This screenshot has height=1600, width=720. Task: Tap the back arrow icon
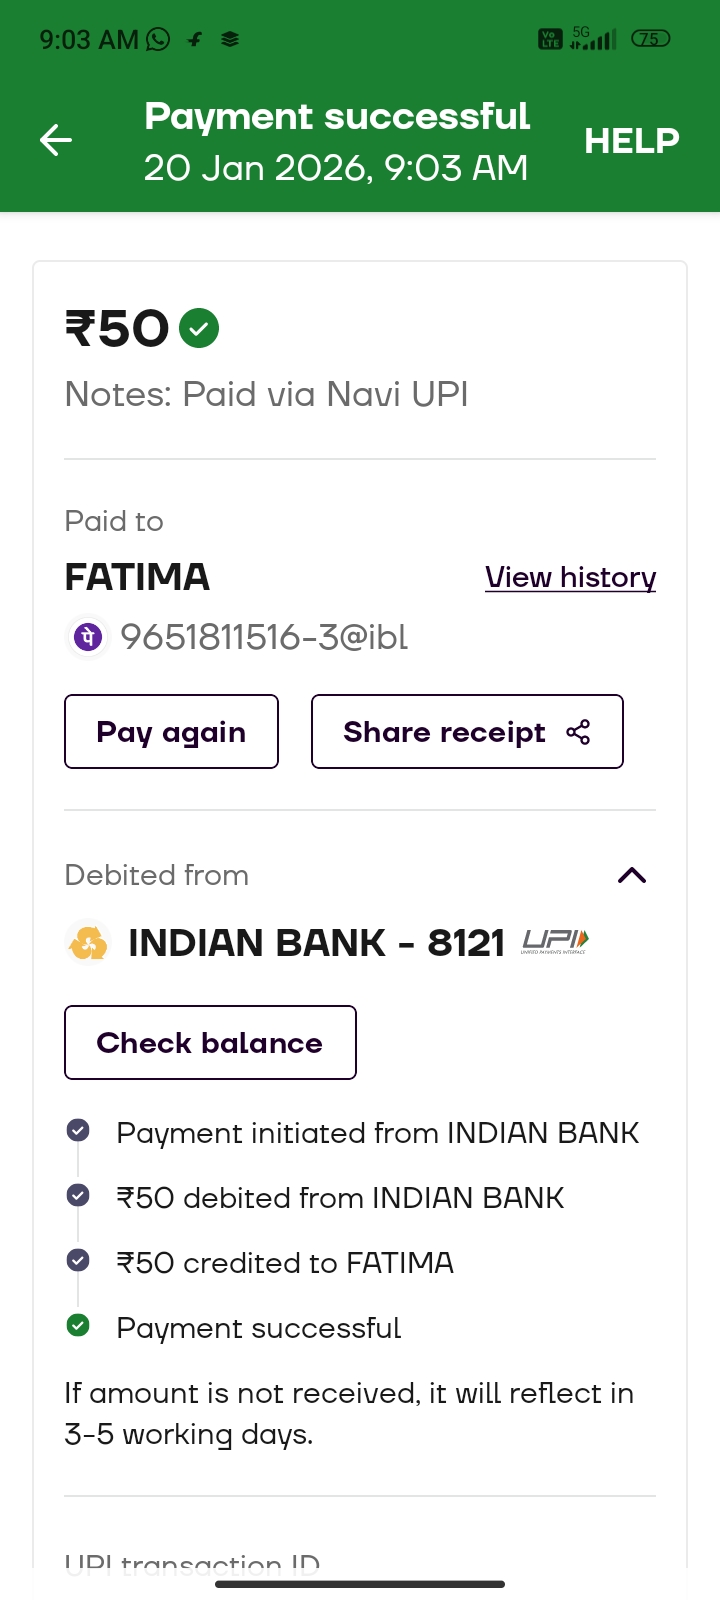(56, 140)
